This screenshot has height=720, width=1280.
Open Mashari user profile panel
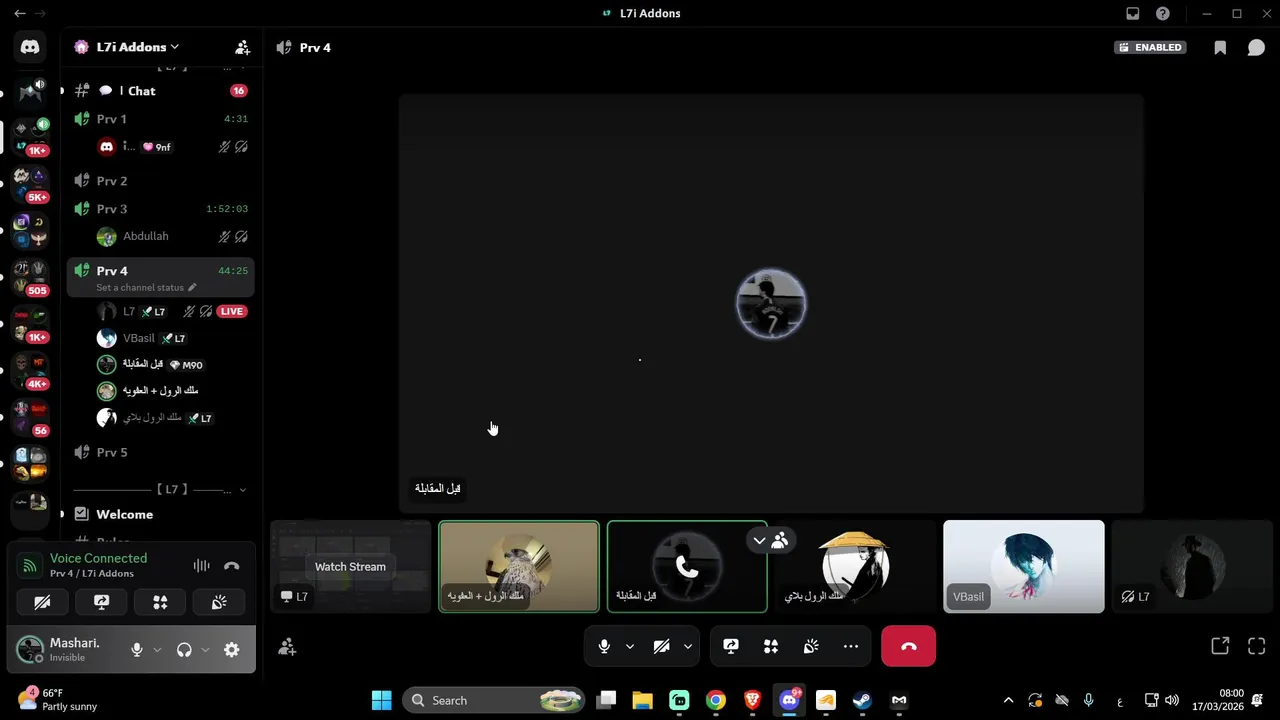[68, 650]
